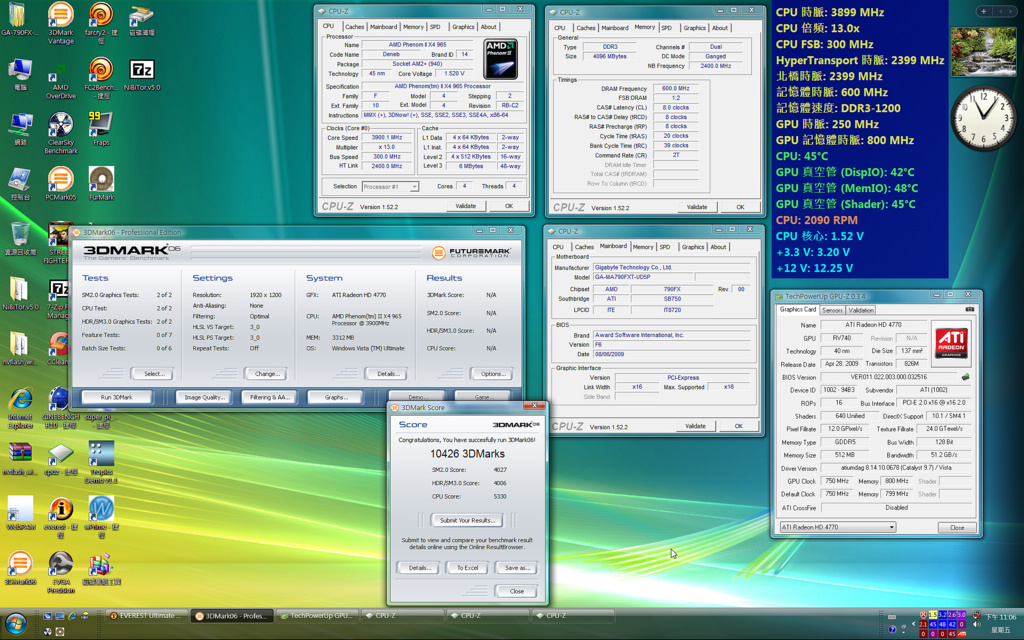Switch to Caches tab in top-left CPU-Z

[355, 27]
